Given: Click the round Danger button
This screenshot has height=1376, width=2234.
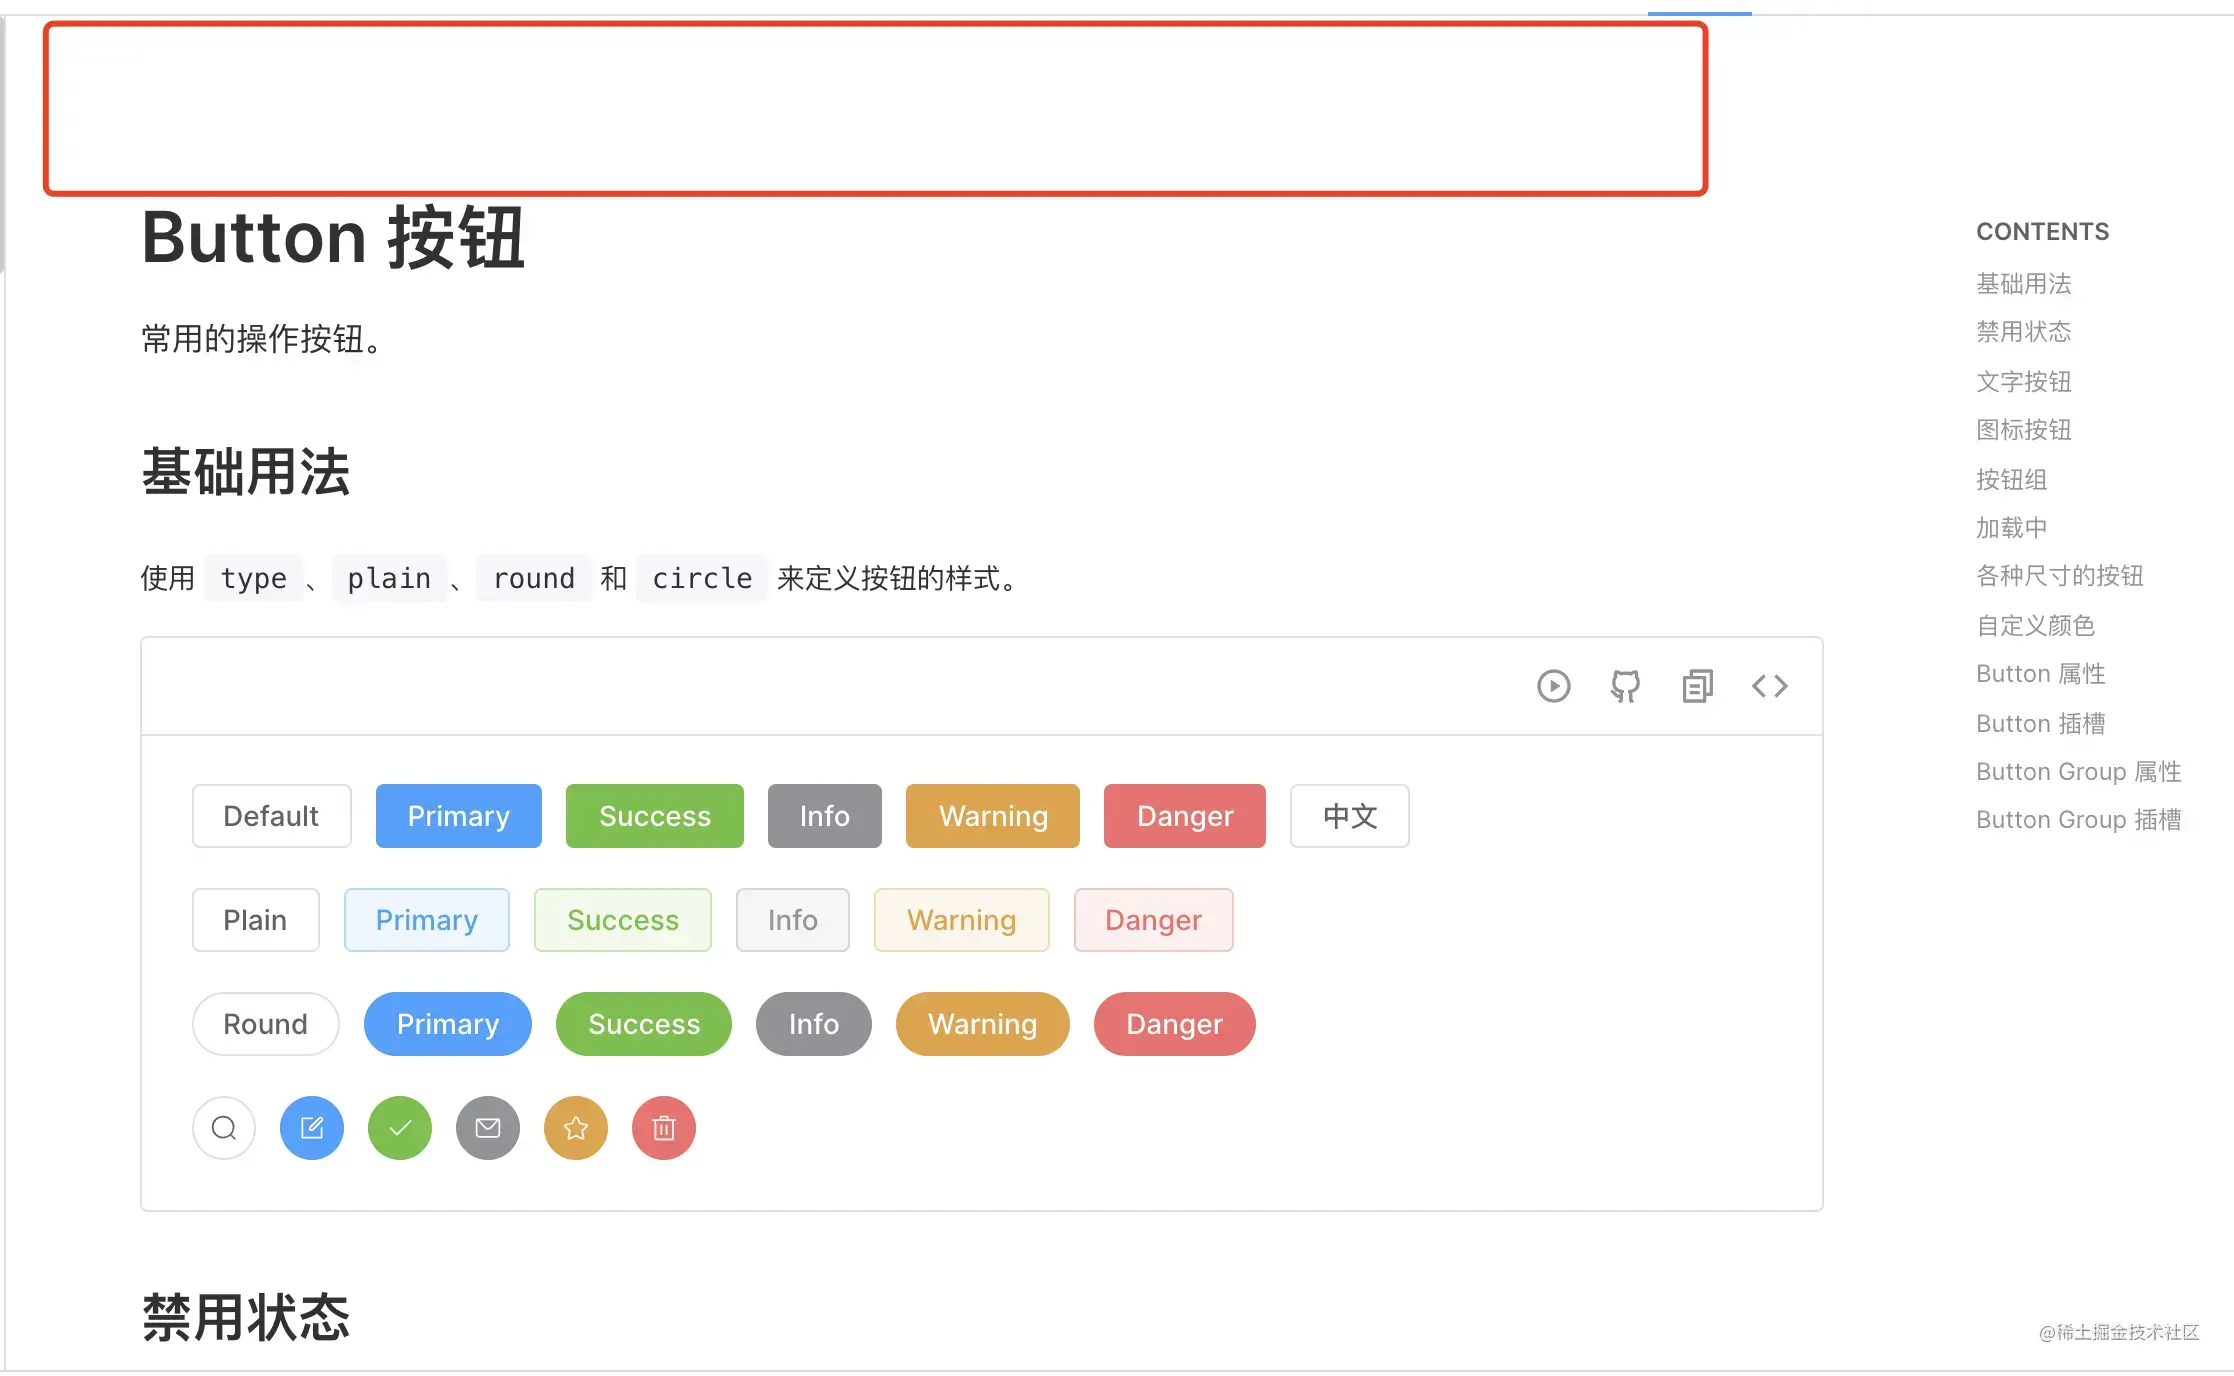Looking at the screenshot, I should tap(1174, 1024).
